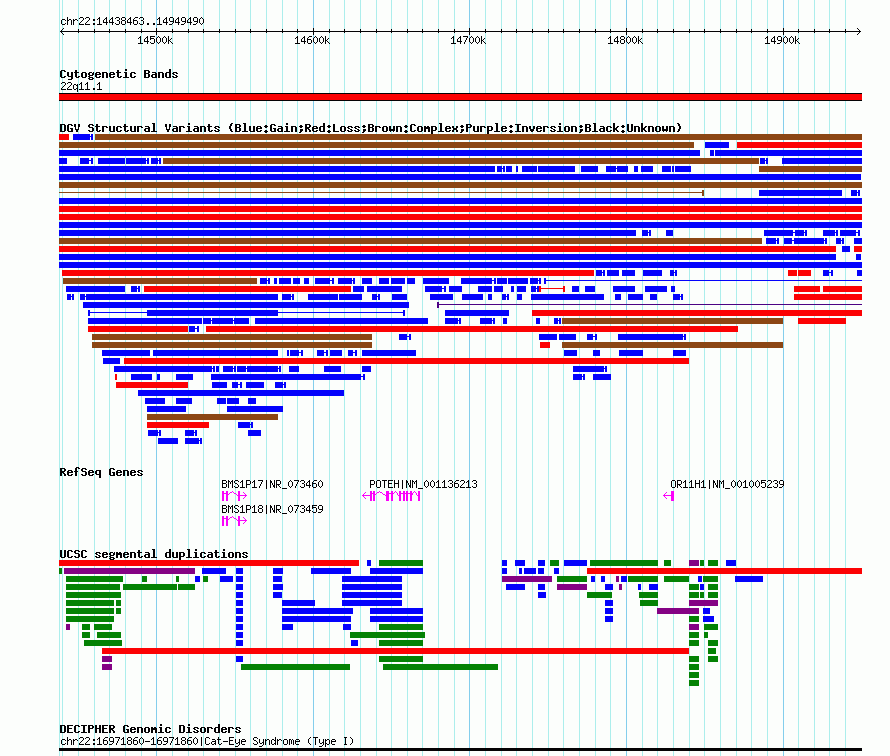Select the OR11H1|NM_001005239 gene label
The image size is (890, 756).
coord(727,484)
